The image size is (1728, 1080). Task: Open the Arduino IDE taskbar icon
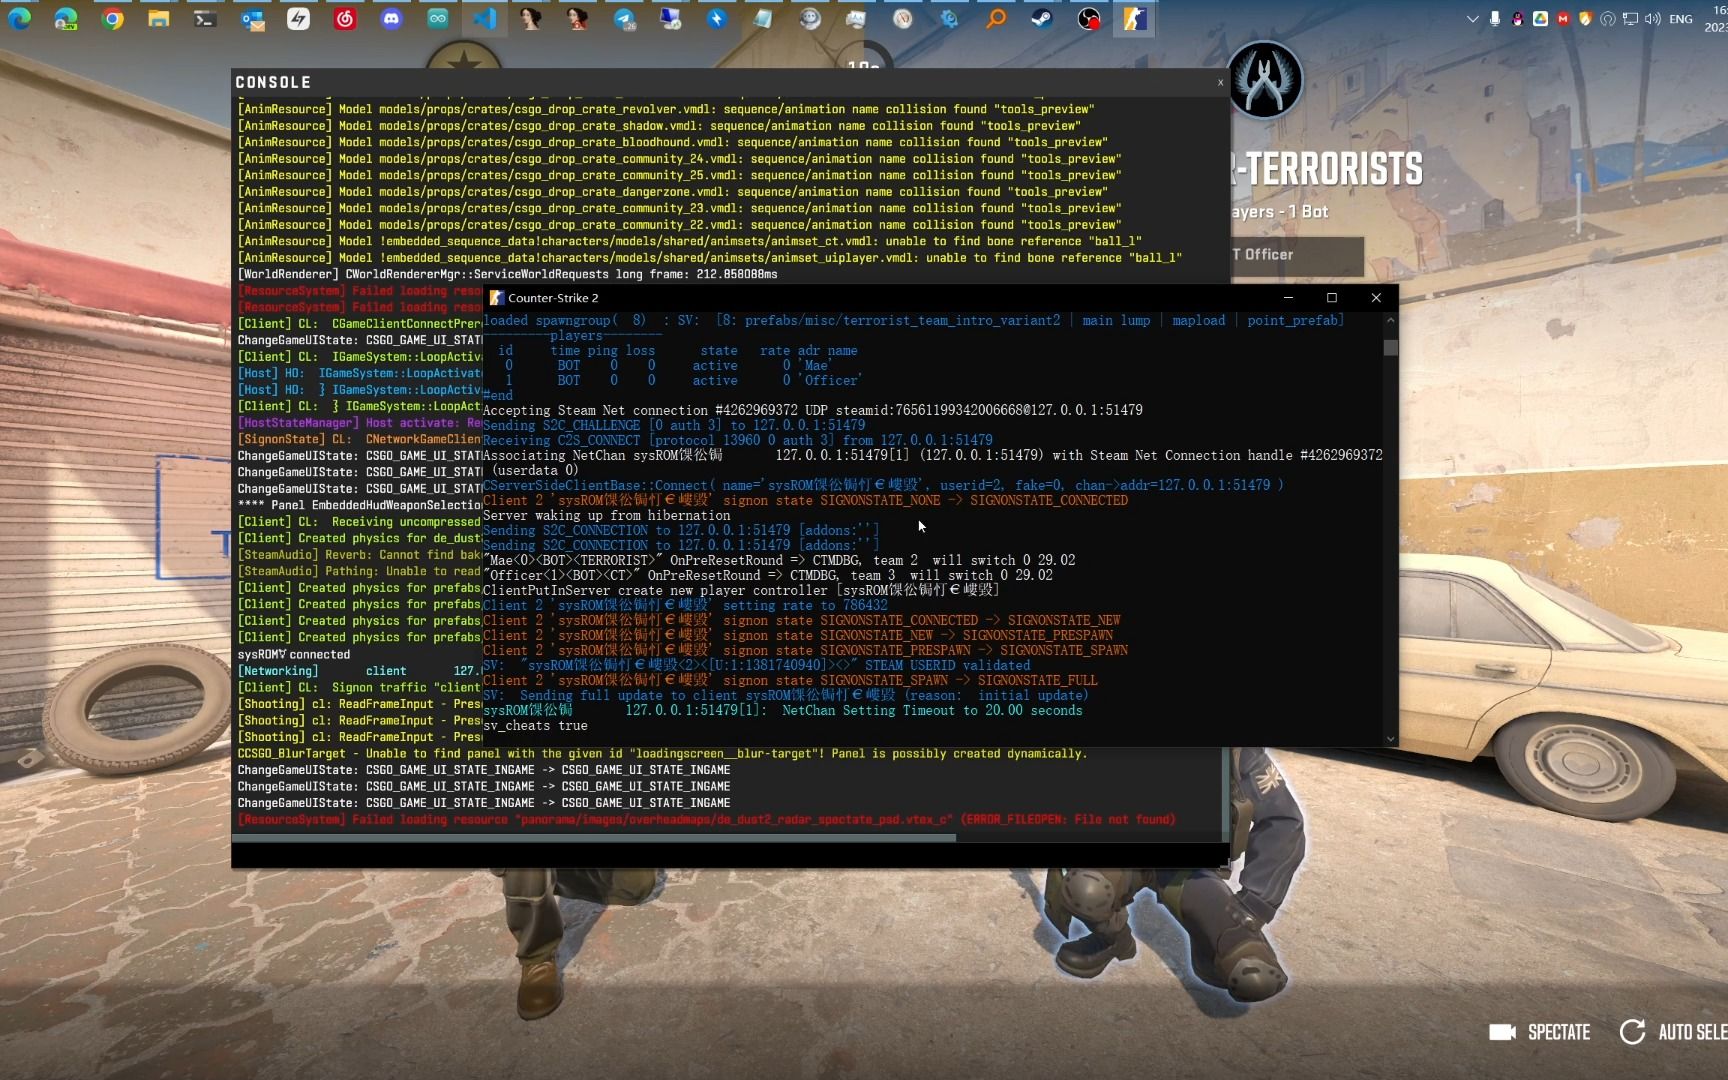(x=438, y=18)
